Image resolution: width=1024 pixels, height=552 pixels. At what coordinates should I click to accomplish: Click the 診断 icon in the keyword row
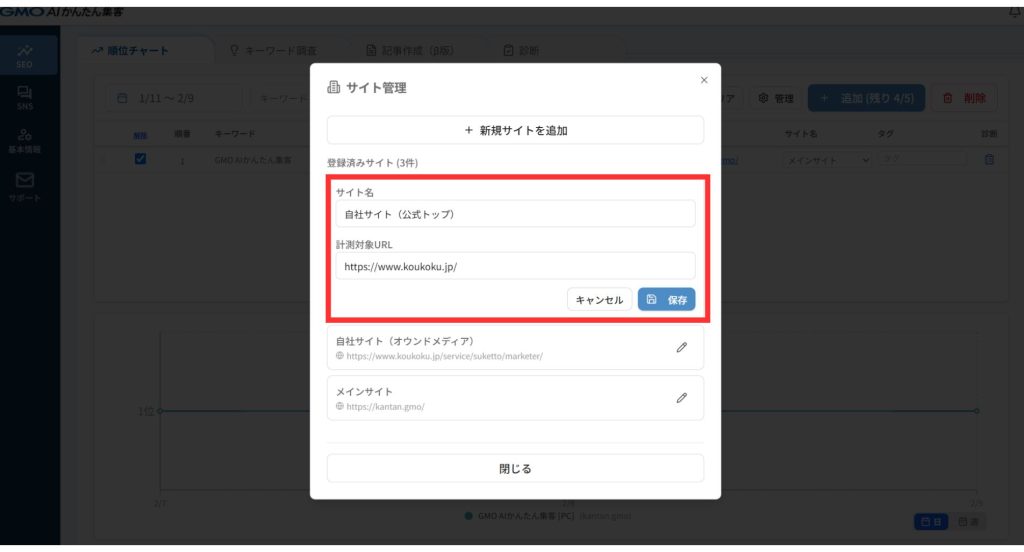pyautogui.click(x=989, y=159)
